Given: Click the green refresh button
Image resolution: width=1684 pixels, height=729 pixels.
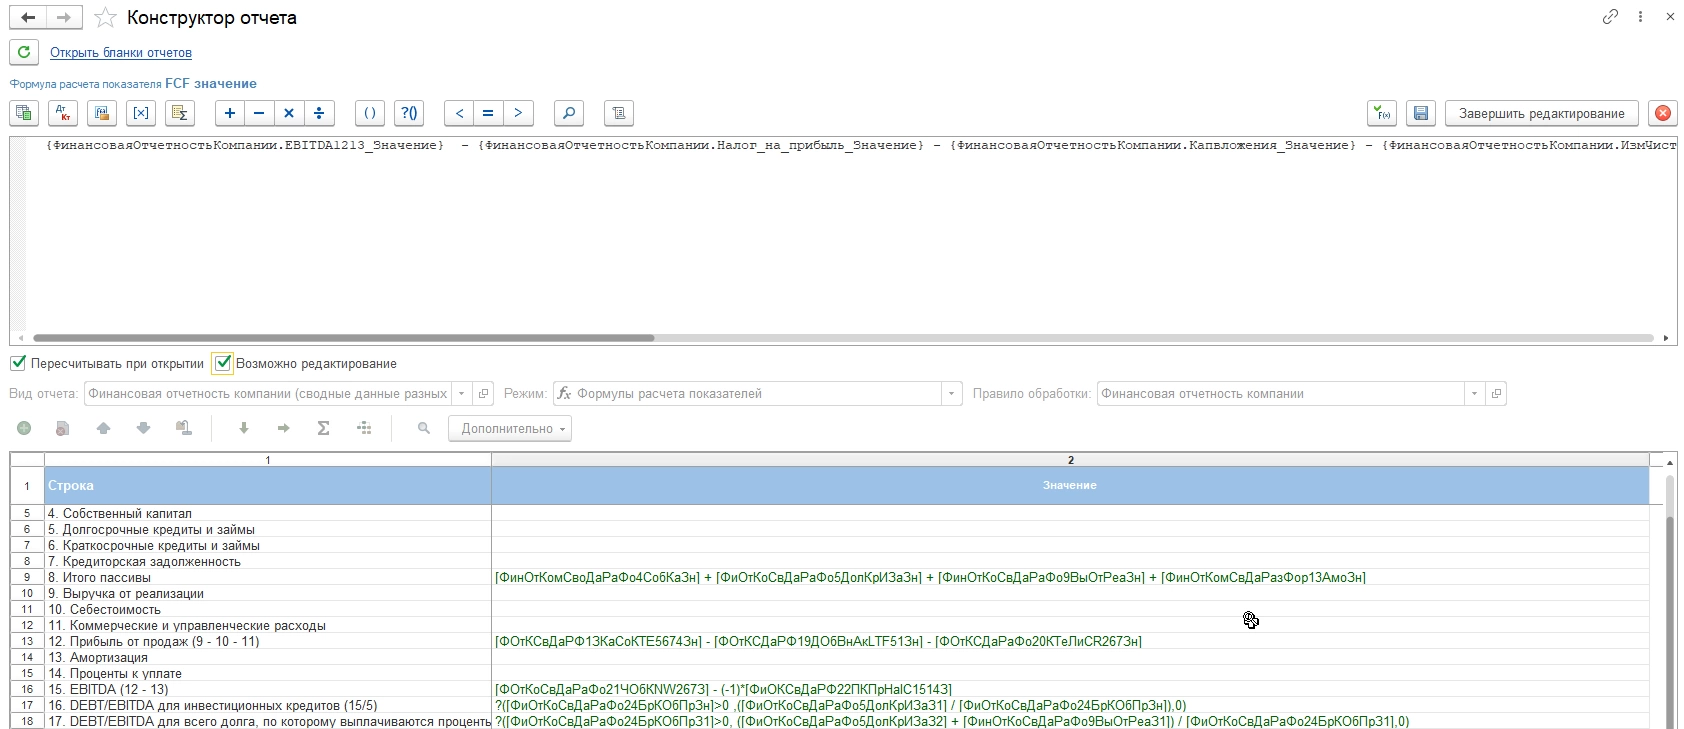Looking at the screenshot, I should point(24,52).
